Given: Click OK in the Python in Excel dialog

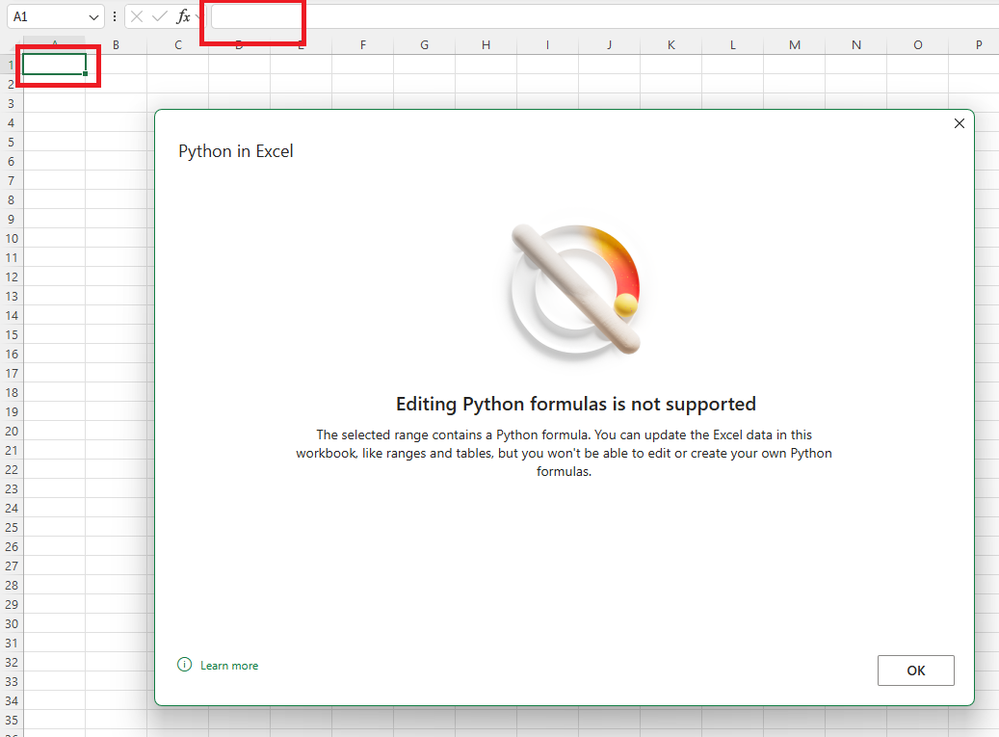Looking at the screenshot, I should 916,670.
